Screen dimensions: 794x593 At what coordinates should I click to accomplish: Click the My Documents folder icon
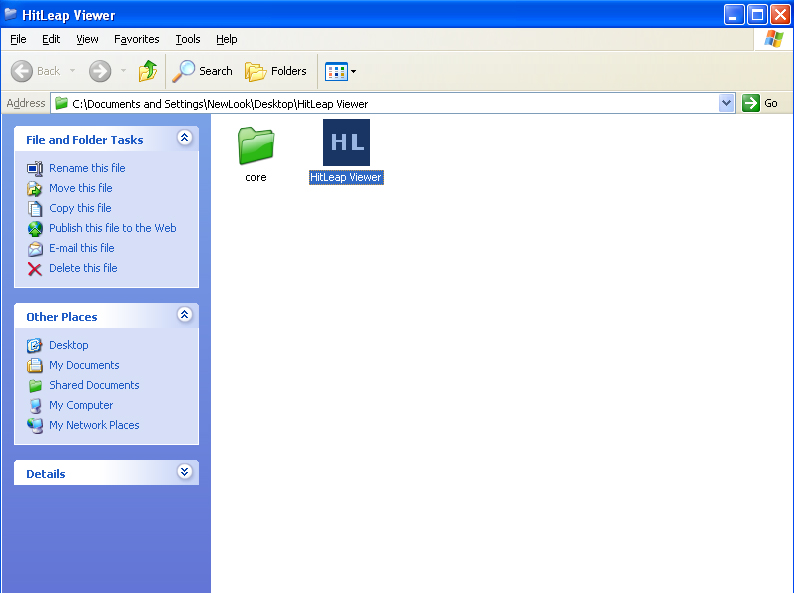tap(35, 366)
